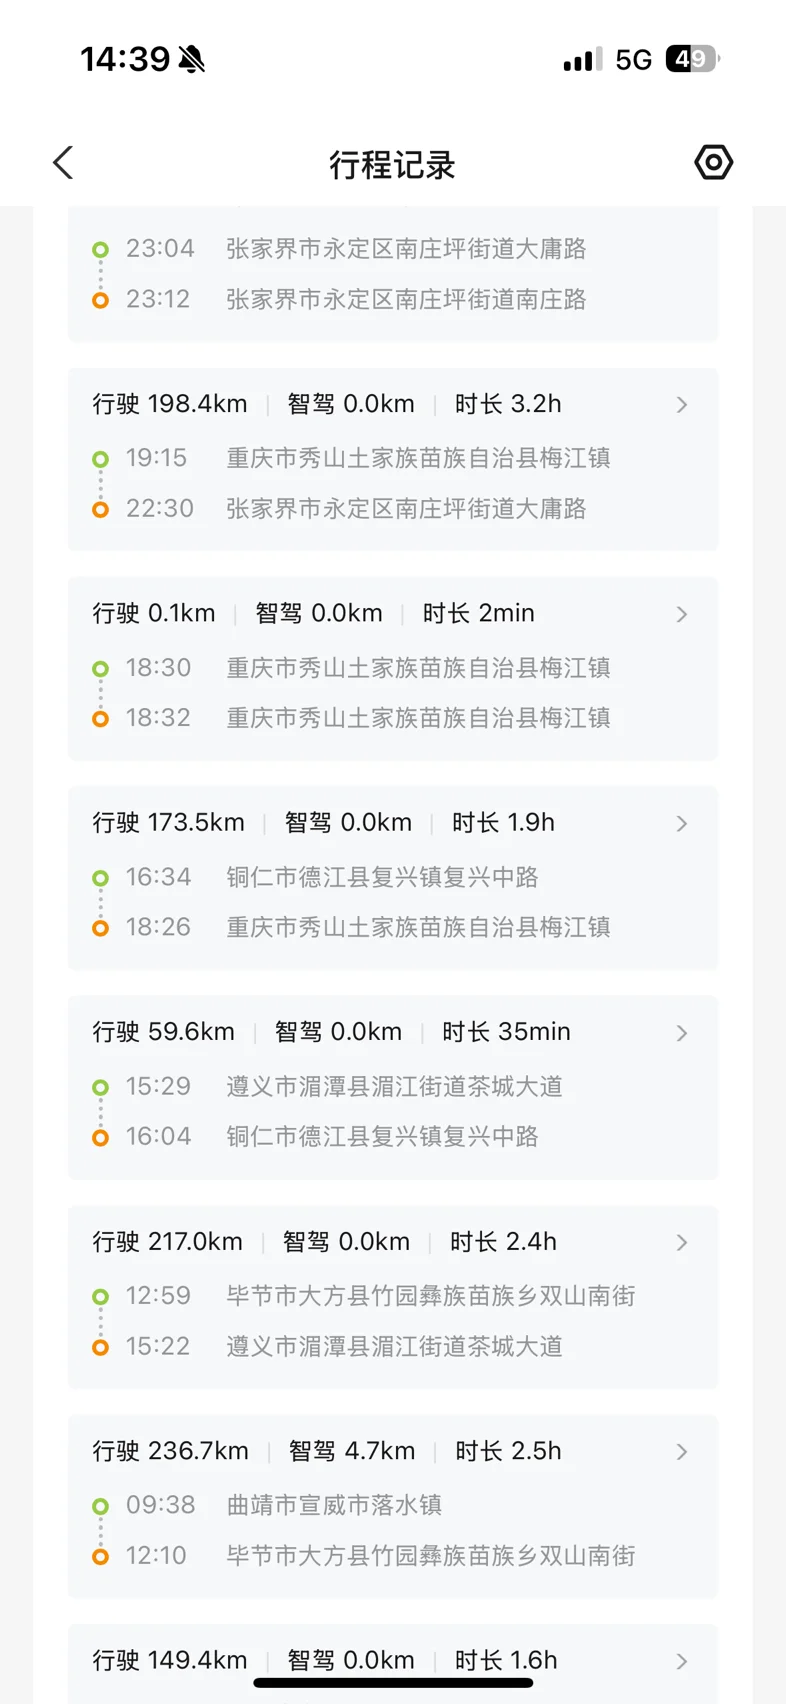Image resolution: width=786 pixels, height=1704 pixels.
Task: Tap the back arrow icon
Action: (x=64, y=163)
